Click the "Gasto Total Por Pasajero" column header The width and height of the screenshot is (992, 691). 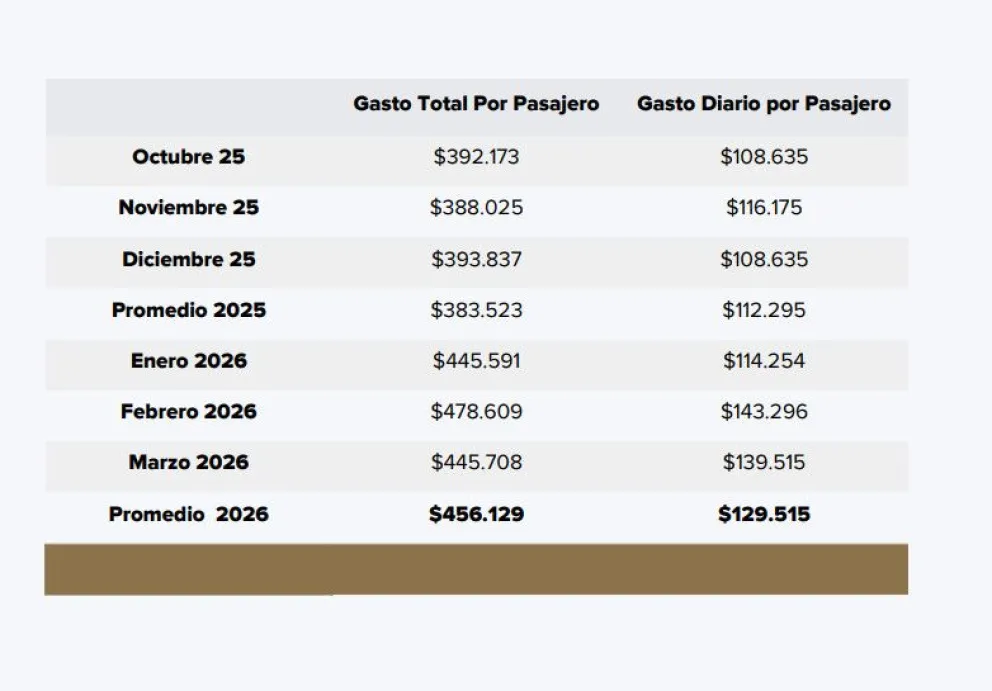[x=476, y=104]
